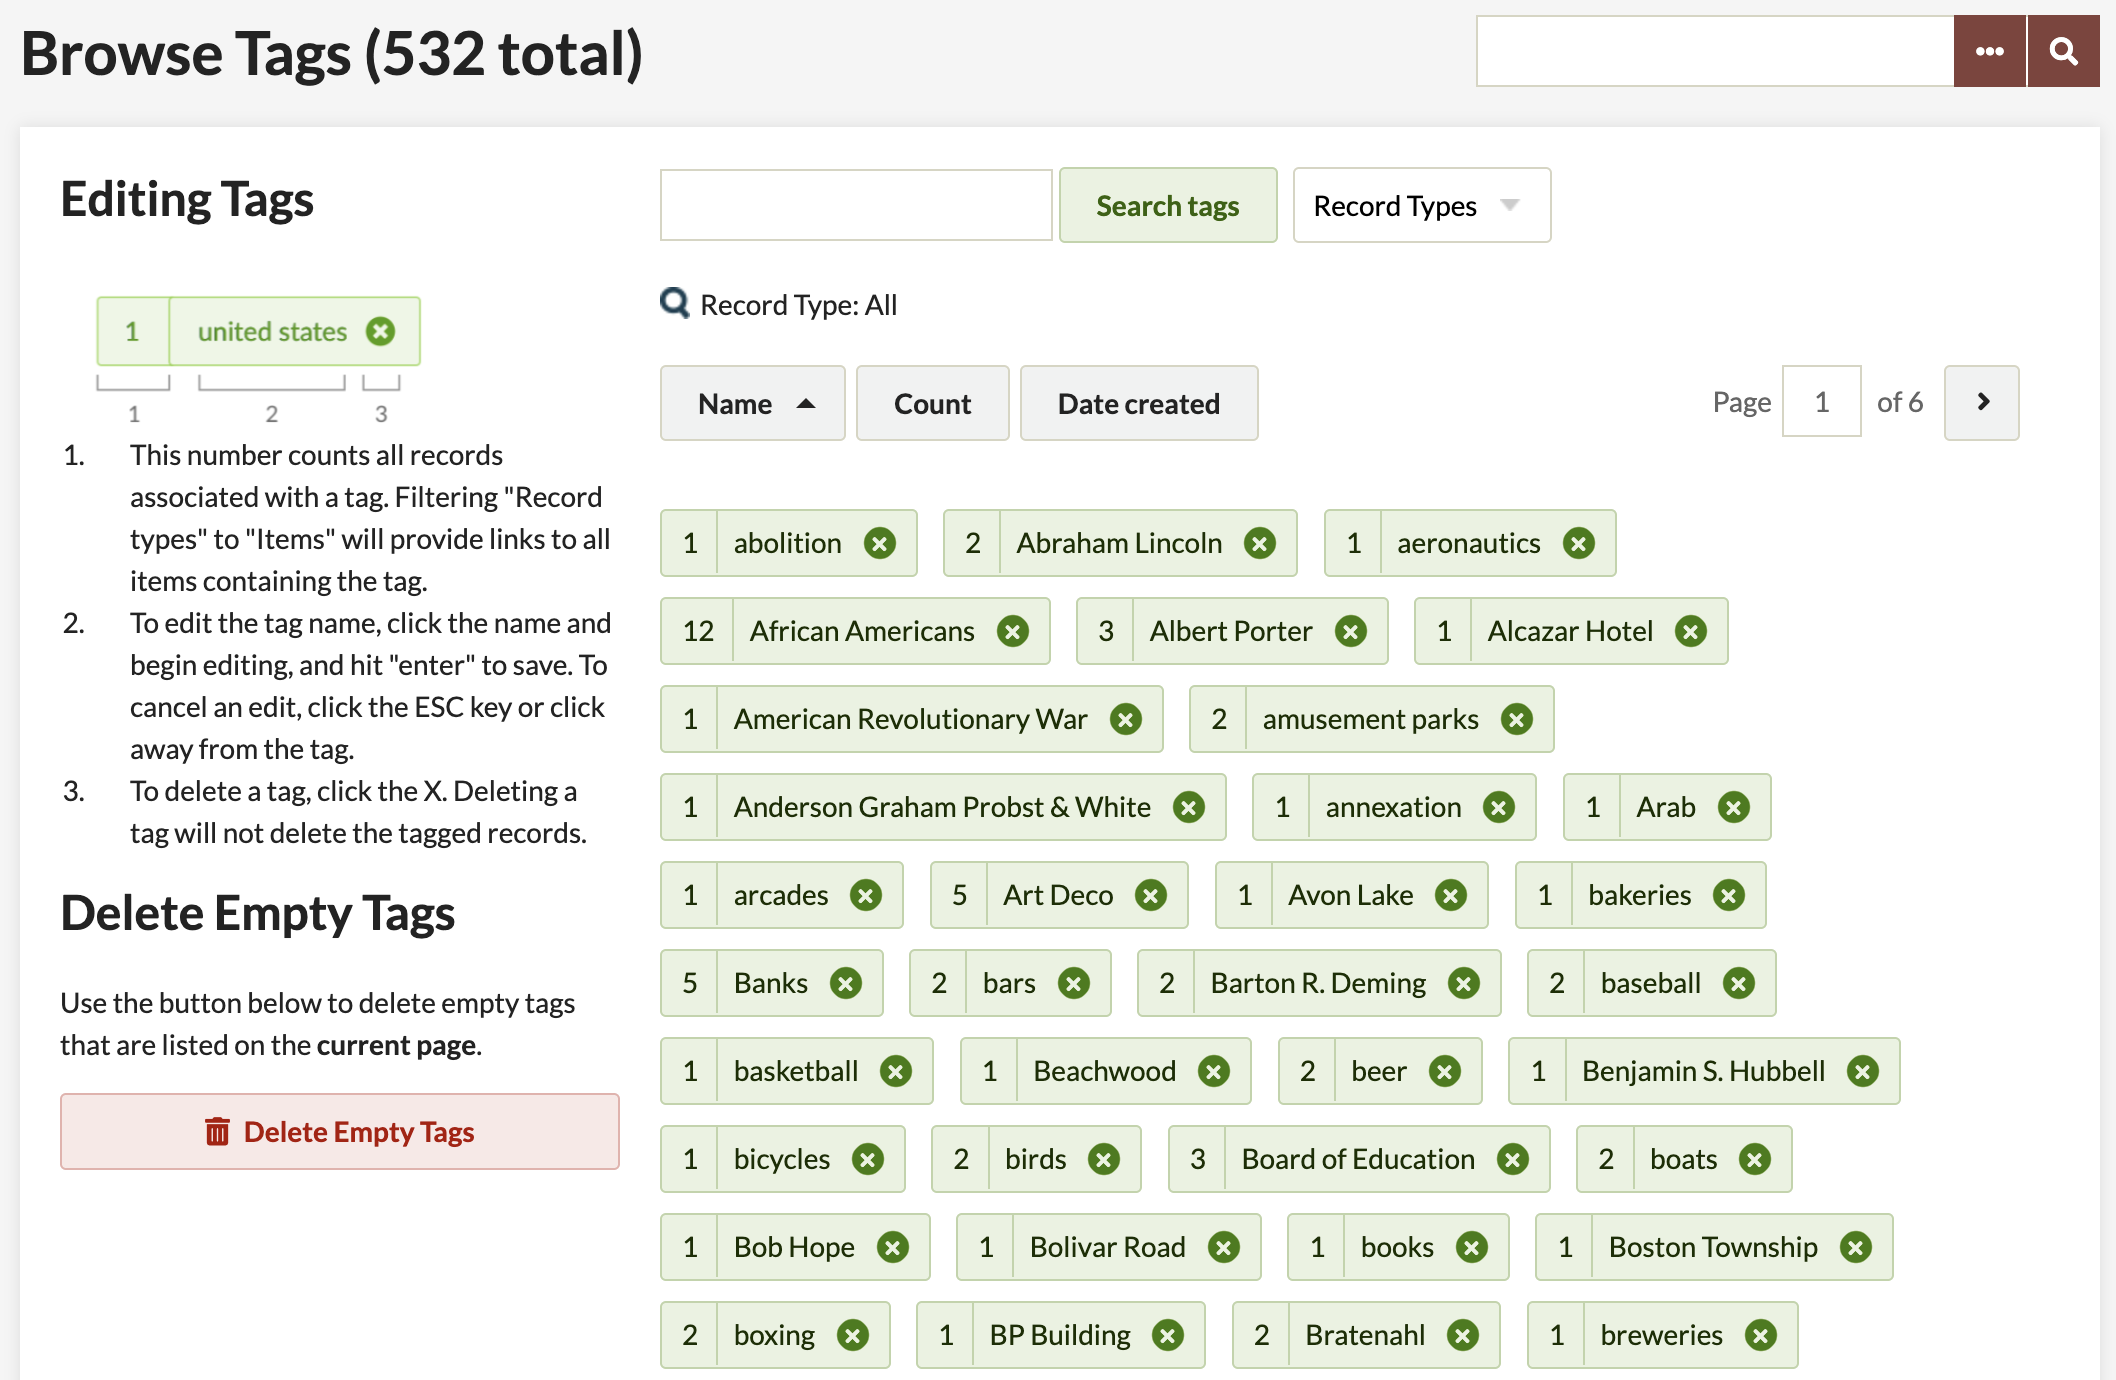2116x1380 pixels.
Task: Edit the BP Building tag name
Action: 1060,1335
